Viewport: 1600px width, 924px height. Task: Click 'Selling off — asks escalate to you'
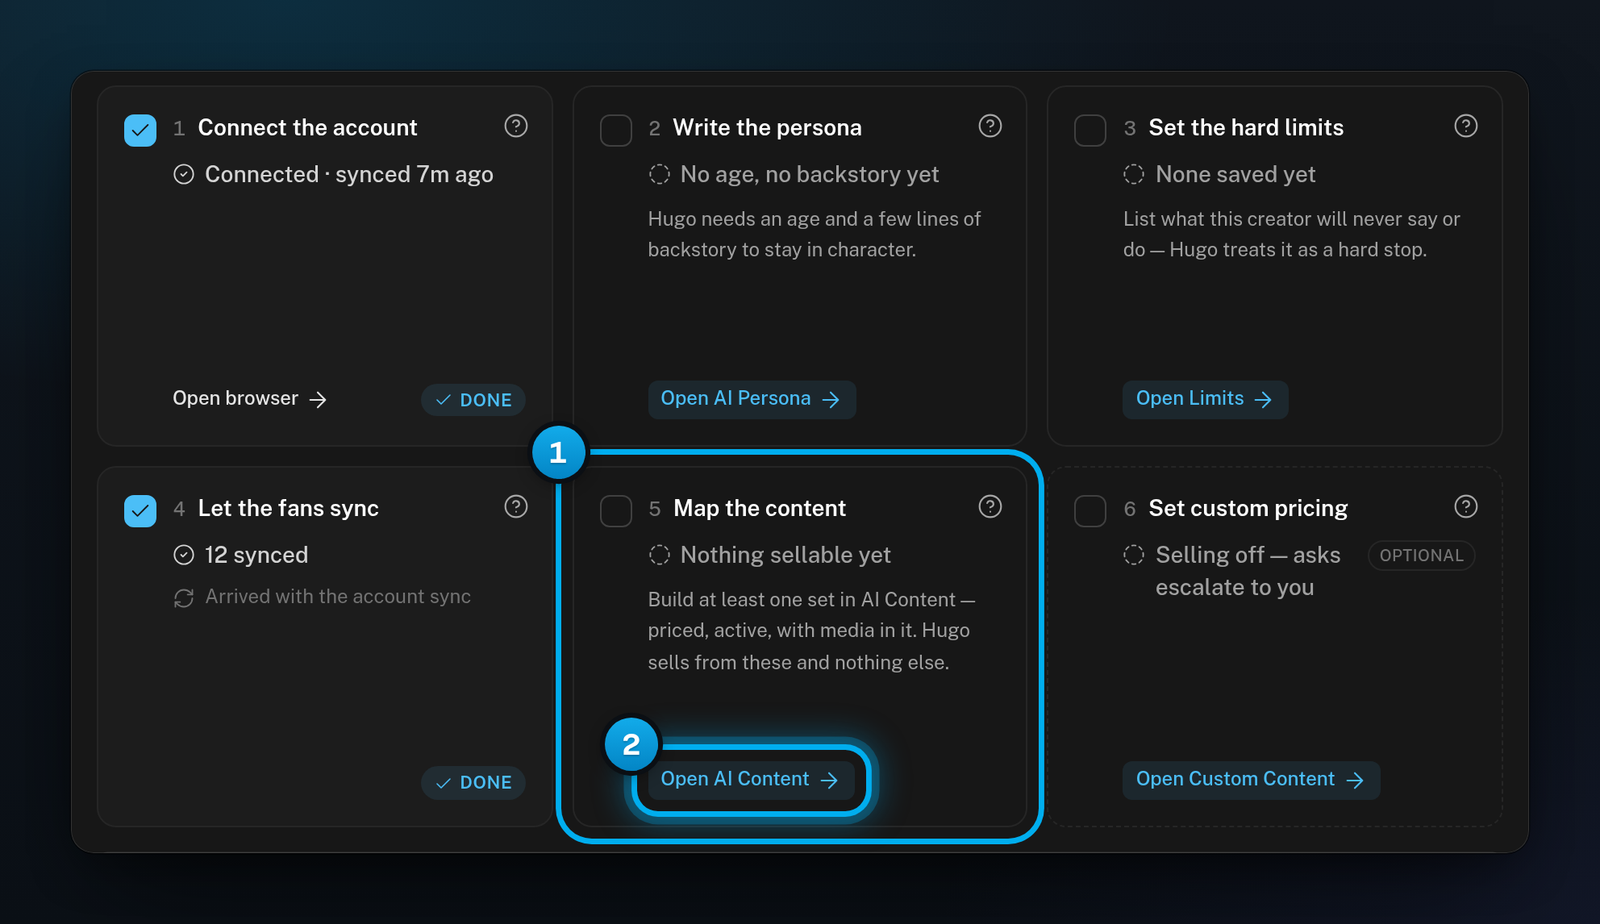[x=1248, y=571]
